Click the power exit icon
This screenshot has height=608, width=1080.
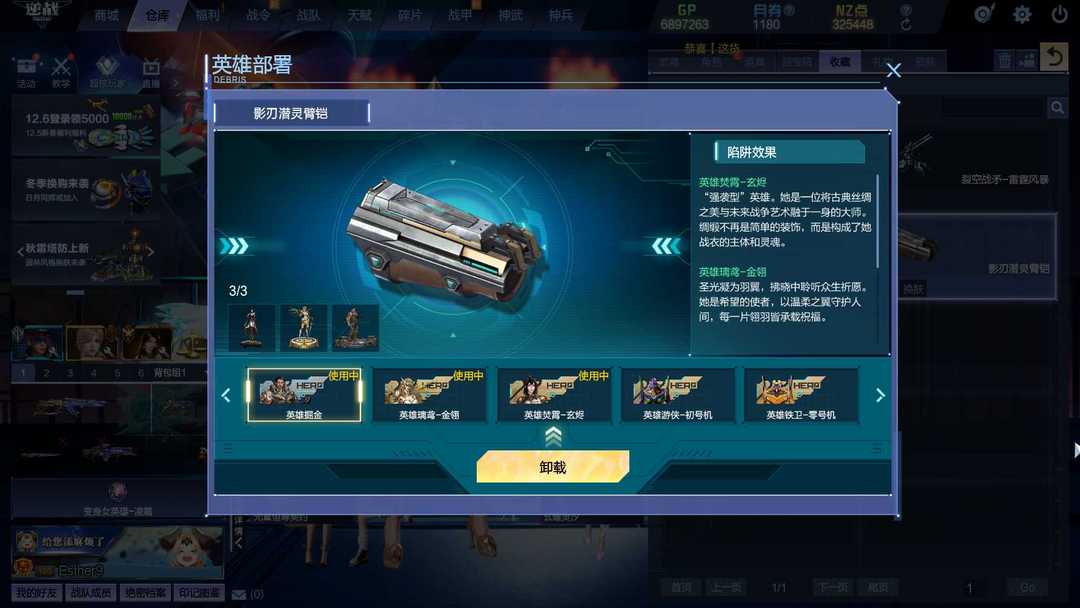(1059, 14)
